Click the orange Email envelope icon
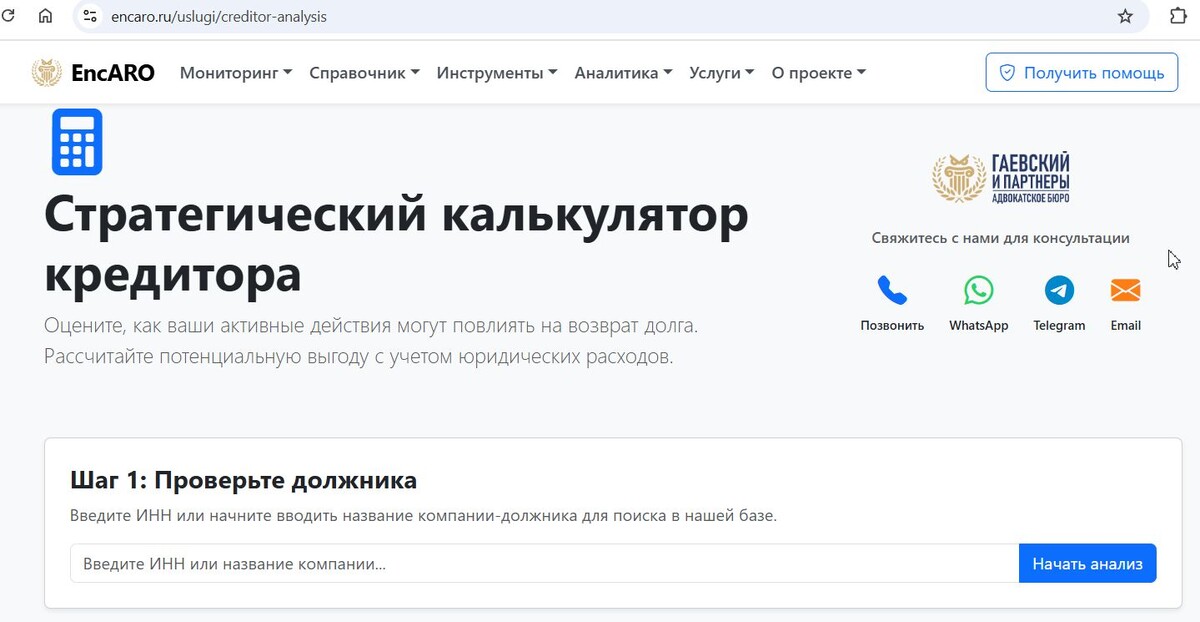Viewport: 1200px width, 622px height. 1125,292
